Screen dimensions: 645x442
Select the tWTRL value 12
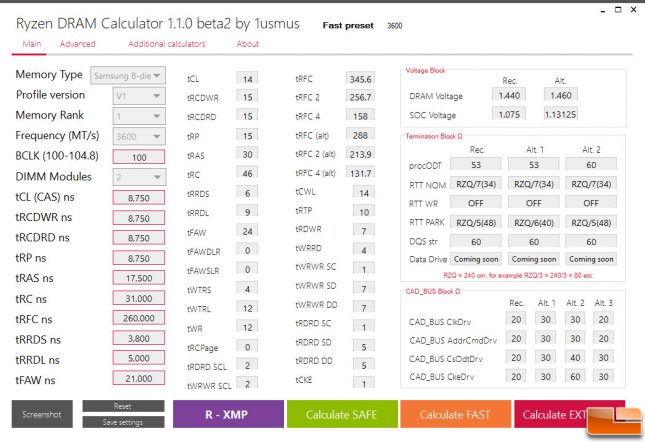pos(247,308)
